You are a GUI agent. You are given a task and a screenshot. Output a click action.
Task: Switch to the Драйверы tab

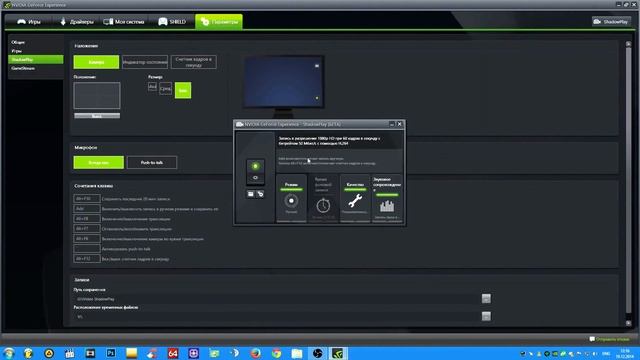[x=77, y=22]
